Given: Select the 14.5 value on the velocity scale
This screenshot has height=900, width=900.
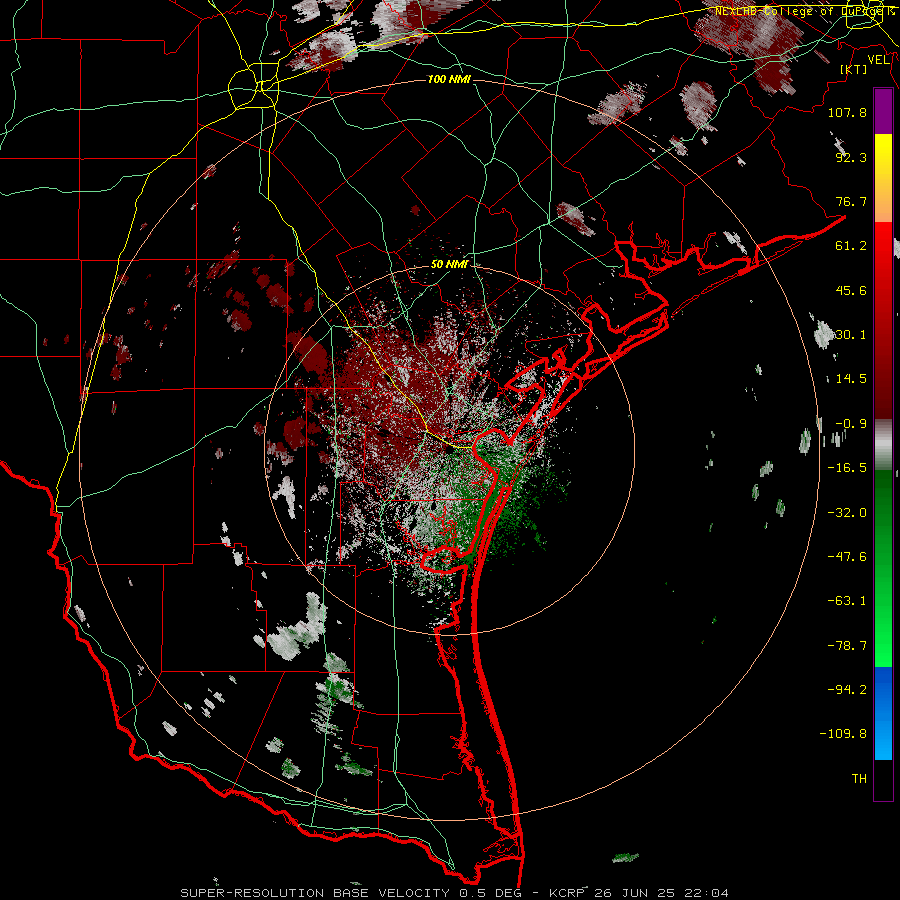Looking at the screenshot, I should (x=851, y=379).
